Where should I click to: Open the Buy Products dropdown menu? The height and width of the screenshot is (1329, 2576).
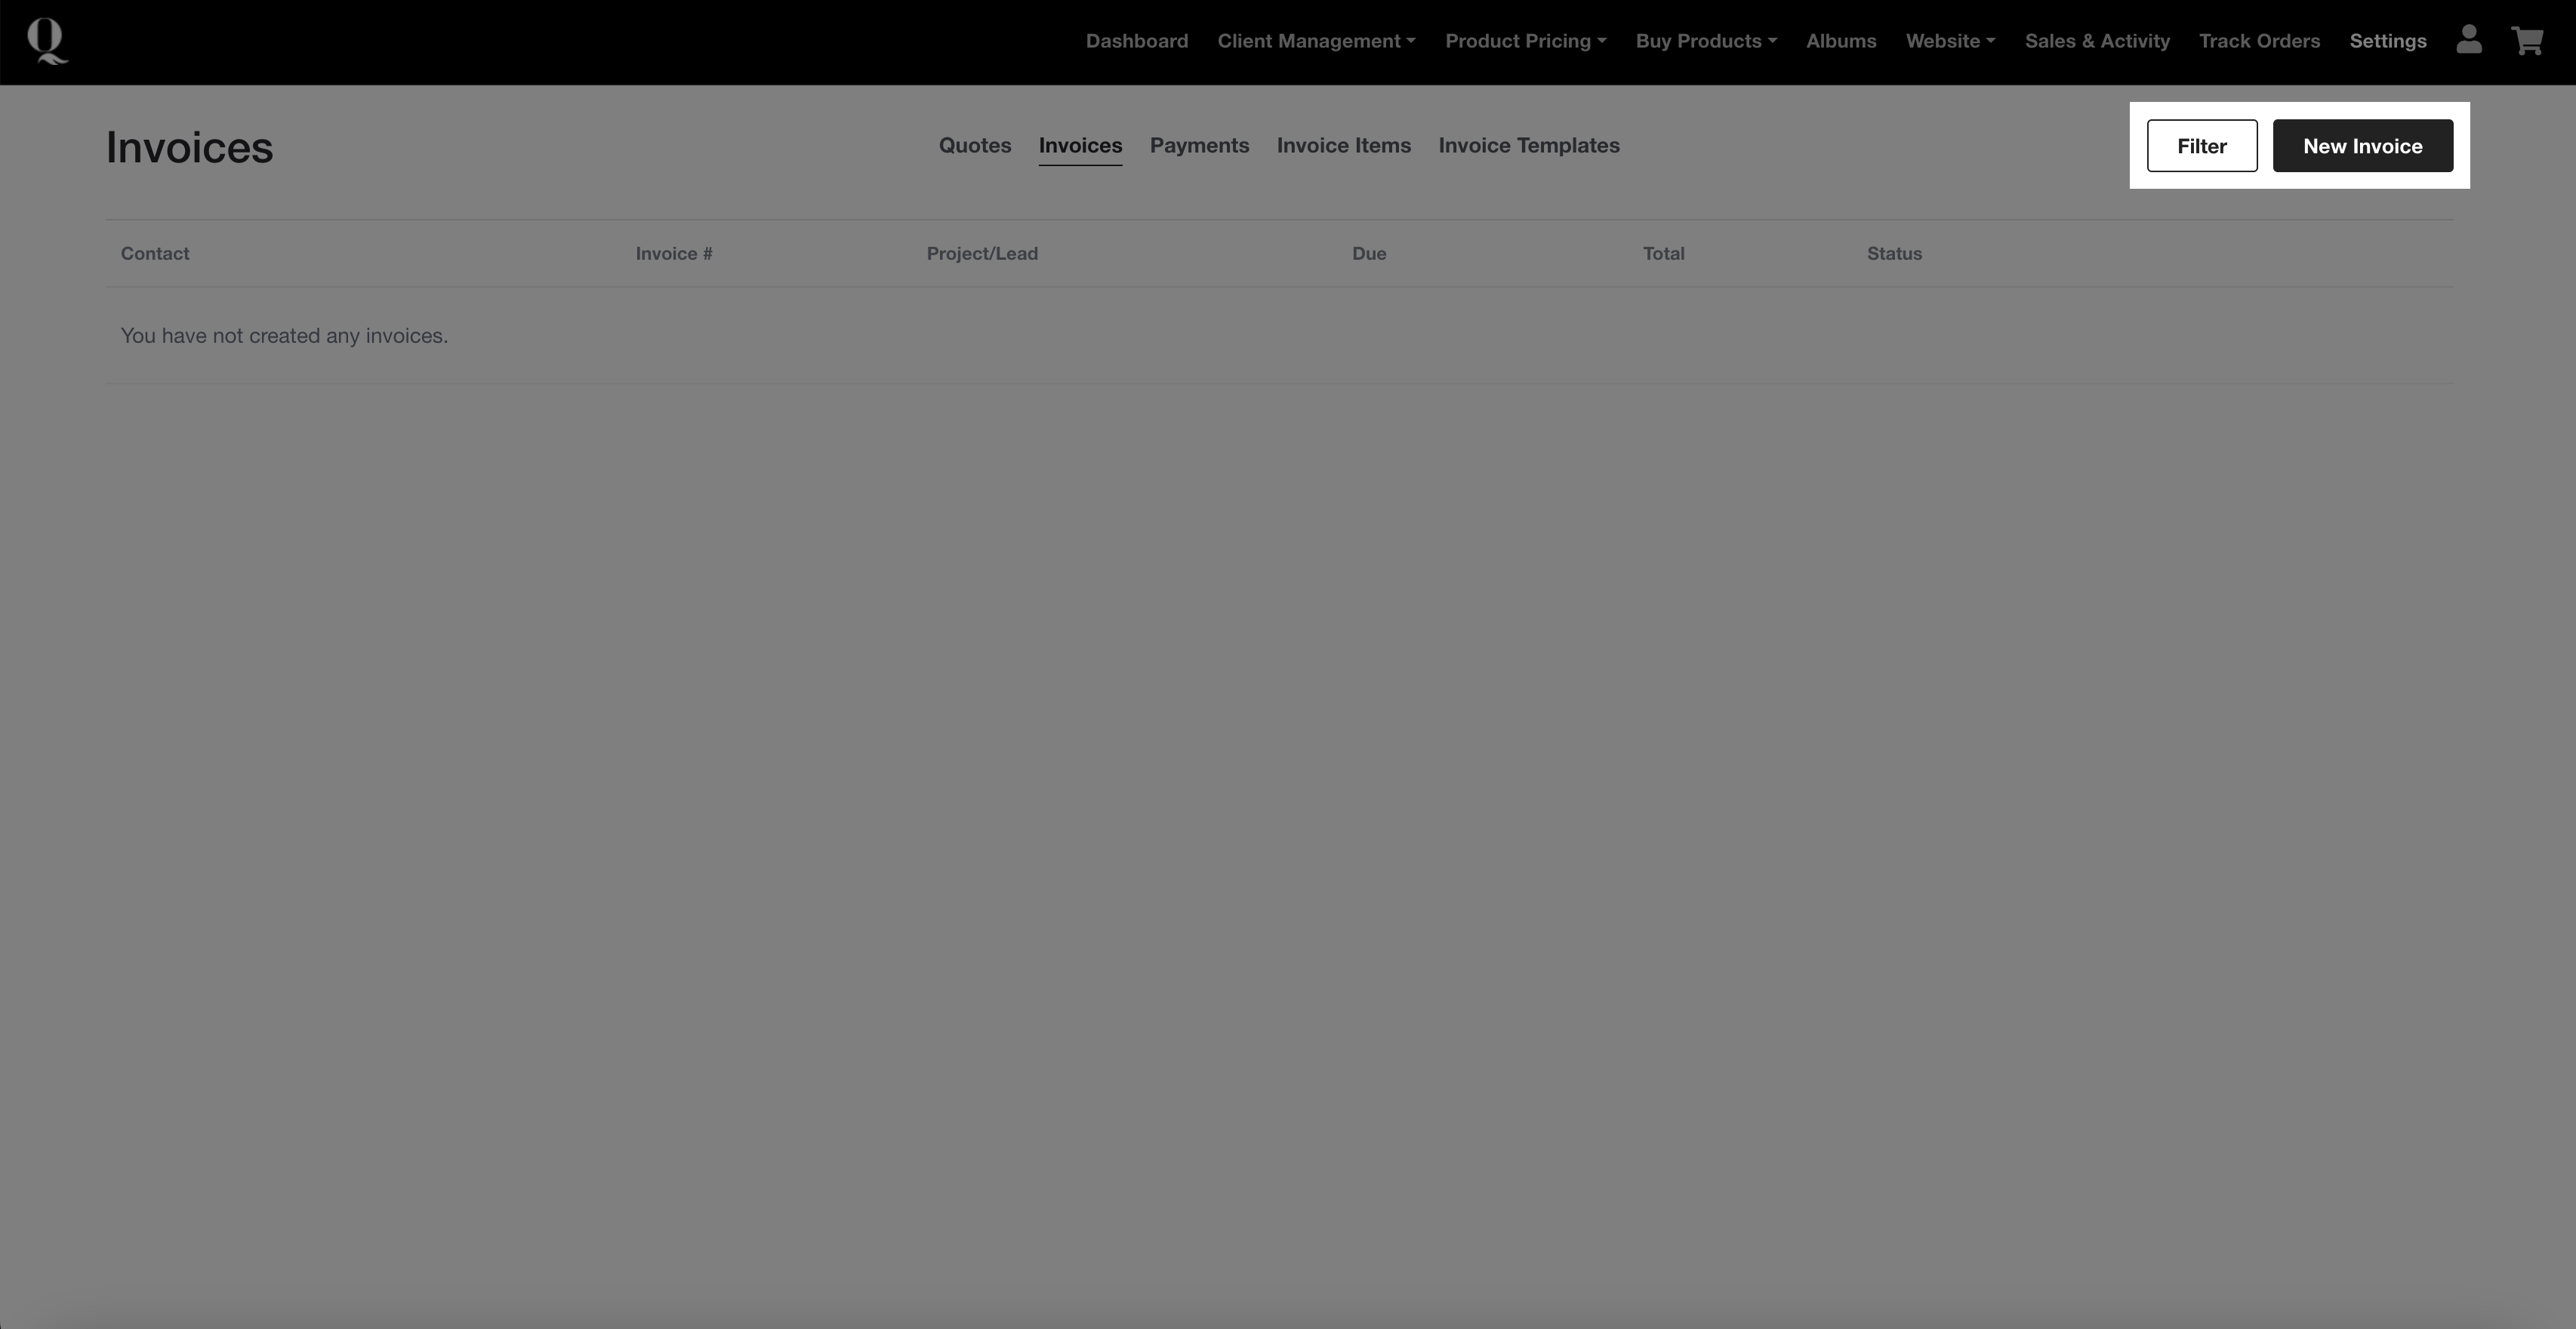(x=1706, y=41)
